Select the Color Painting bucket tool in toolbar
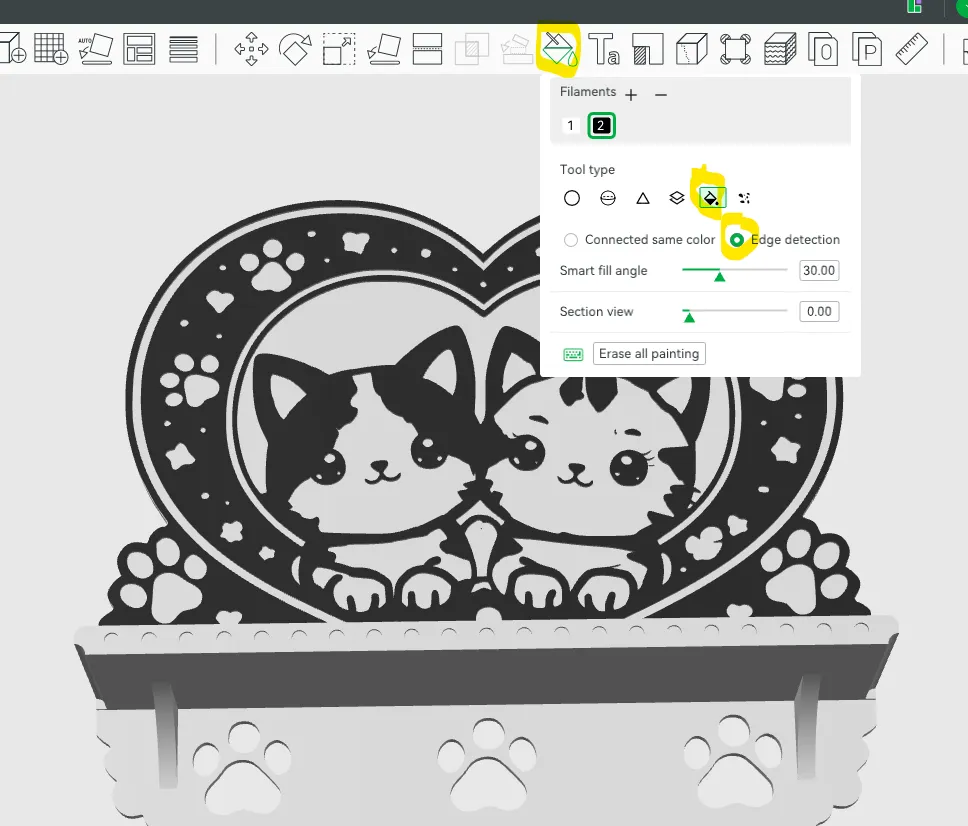This screenshot has width=968, height=826. [x=557, y=48]
